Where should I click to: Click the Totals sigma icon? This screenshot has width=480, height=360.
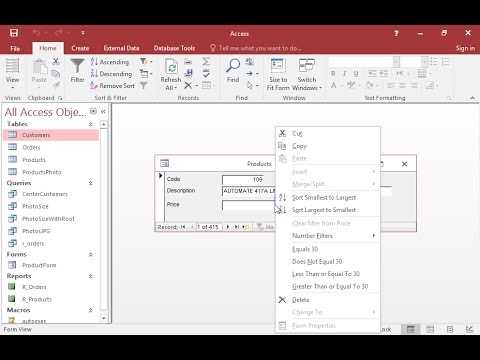[x=206, y=61]
